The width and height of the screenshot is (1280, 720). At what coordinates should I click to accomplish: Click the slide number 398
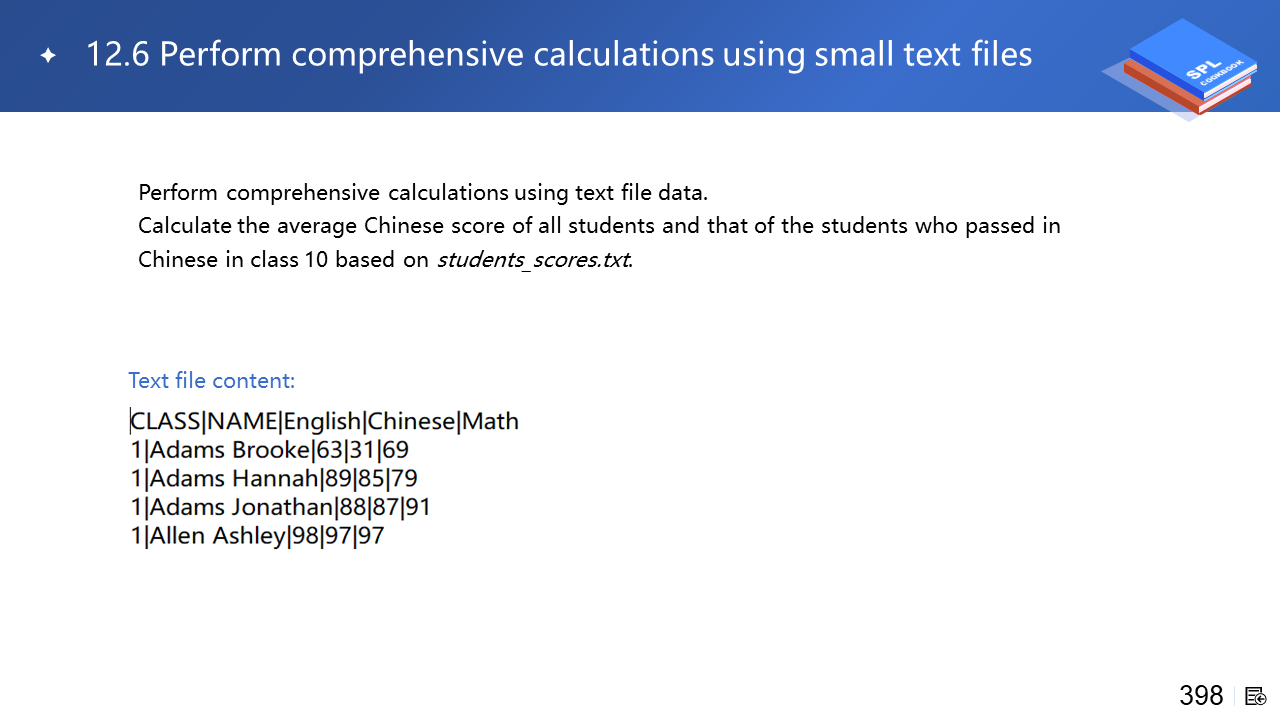pos(1201,696)
